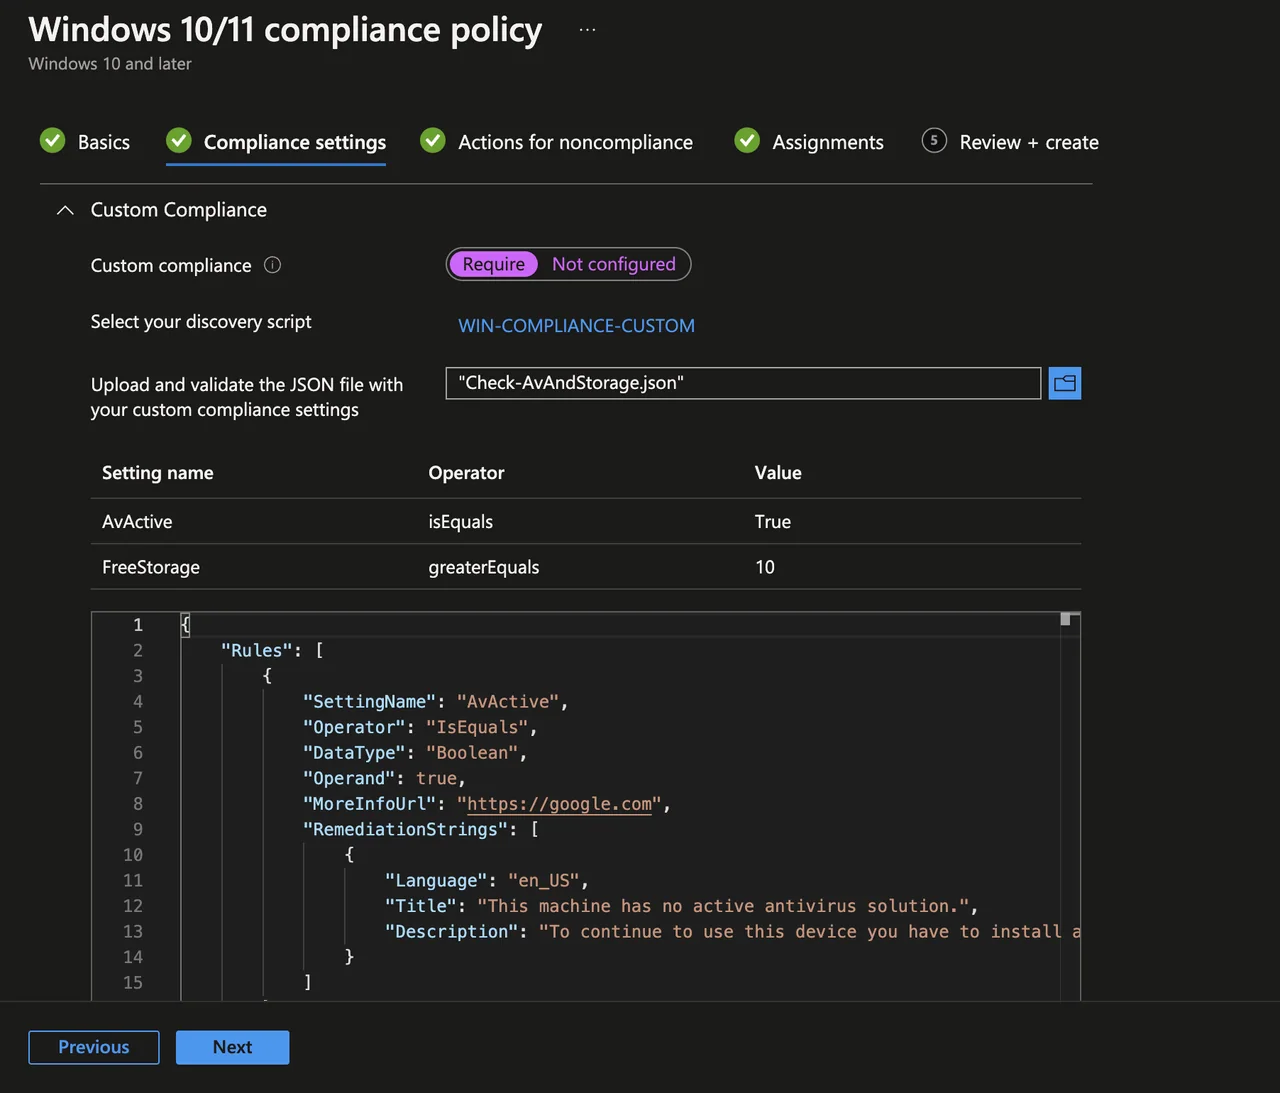Click the "SettingName" key in the JSON editor

(x=370, y=702)
